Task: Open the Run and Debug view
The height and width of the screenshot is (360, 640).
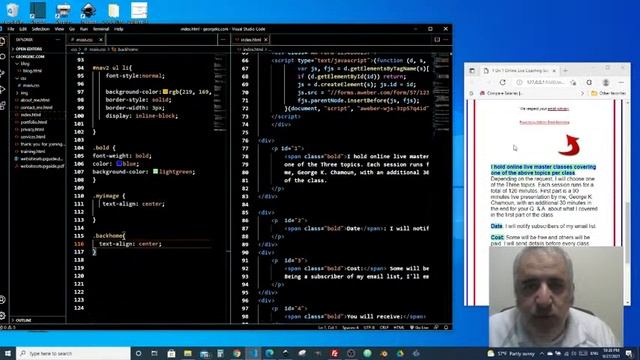Action: (x=2, y=89)
